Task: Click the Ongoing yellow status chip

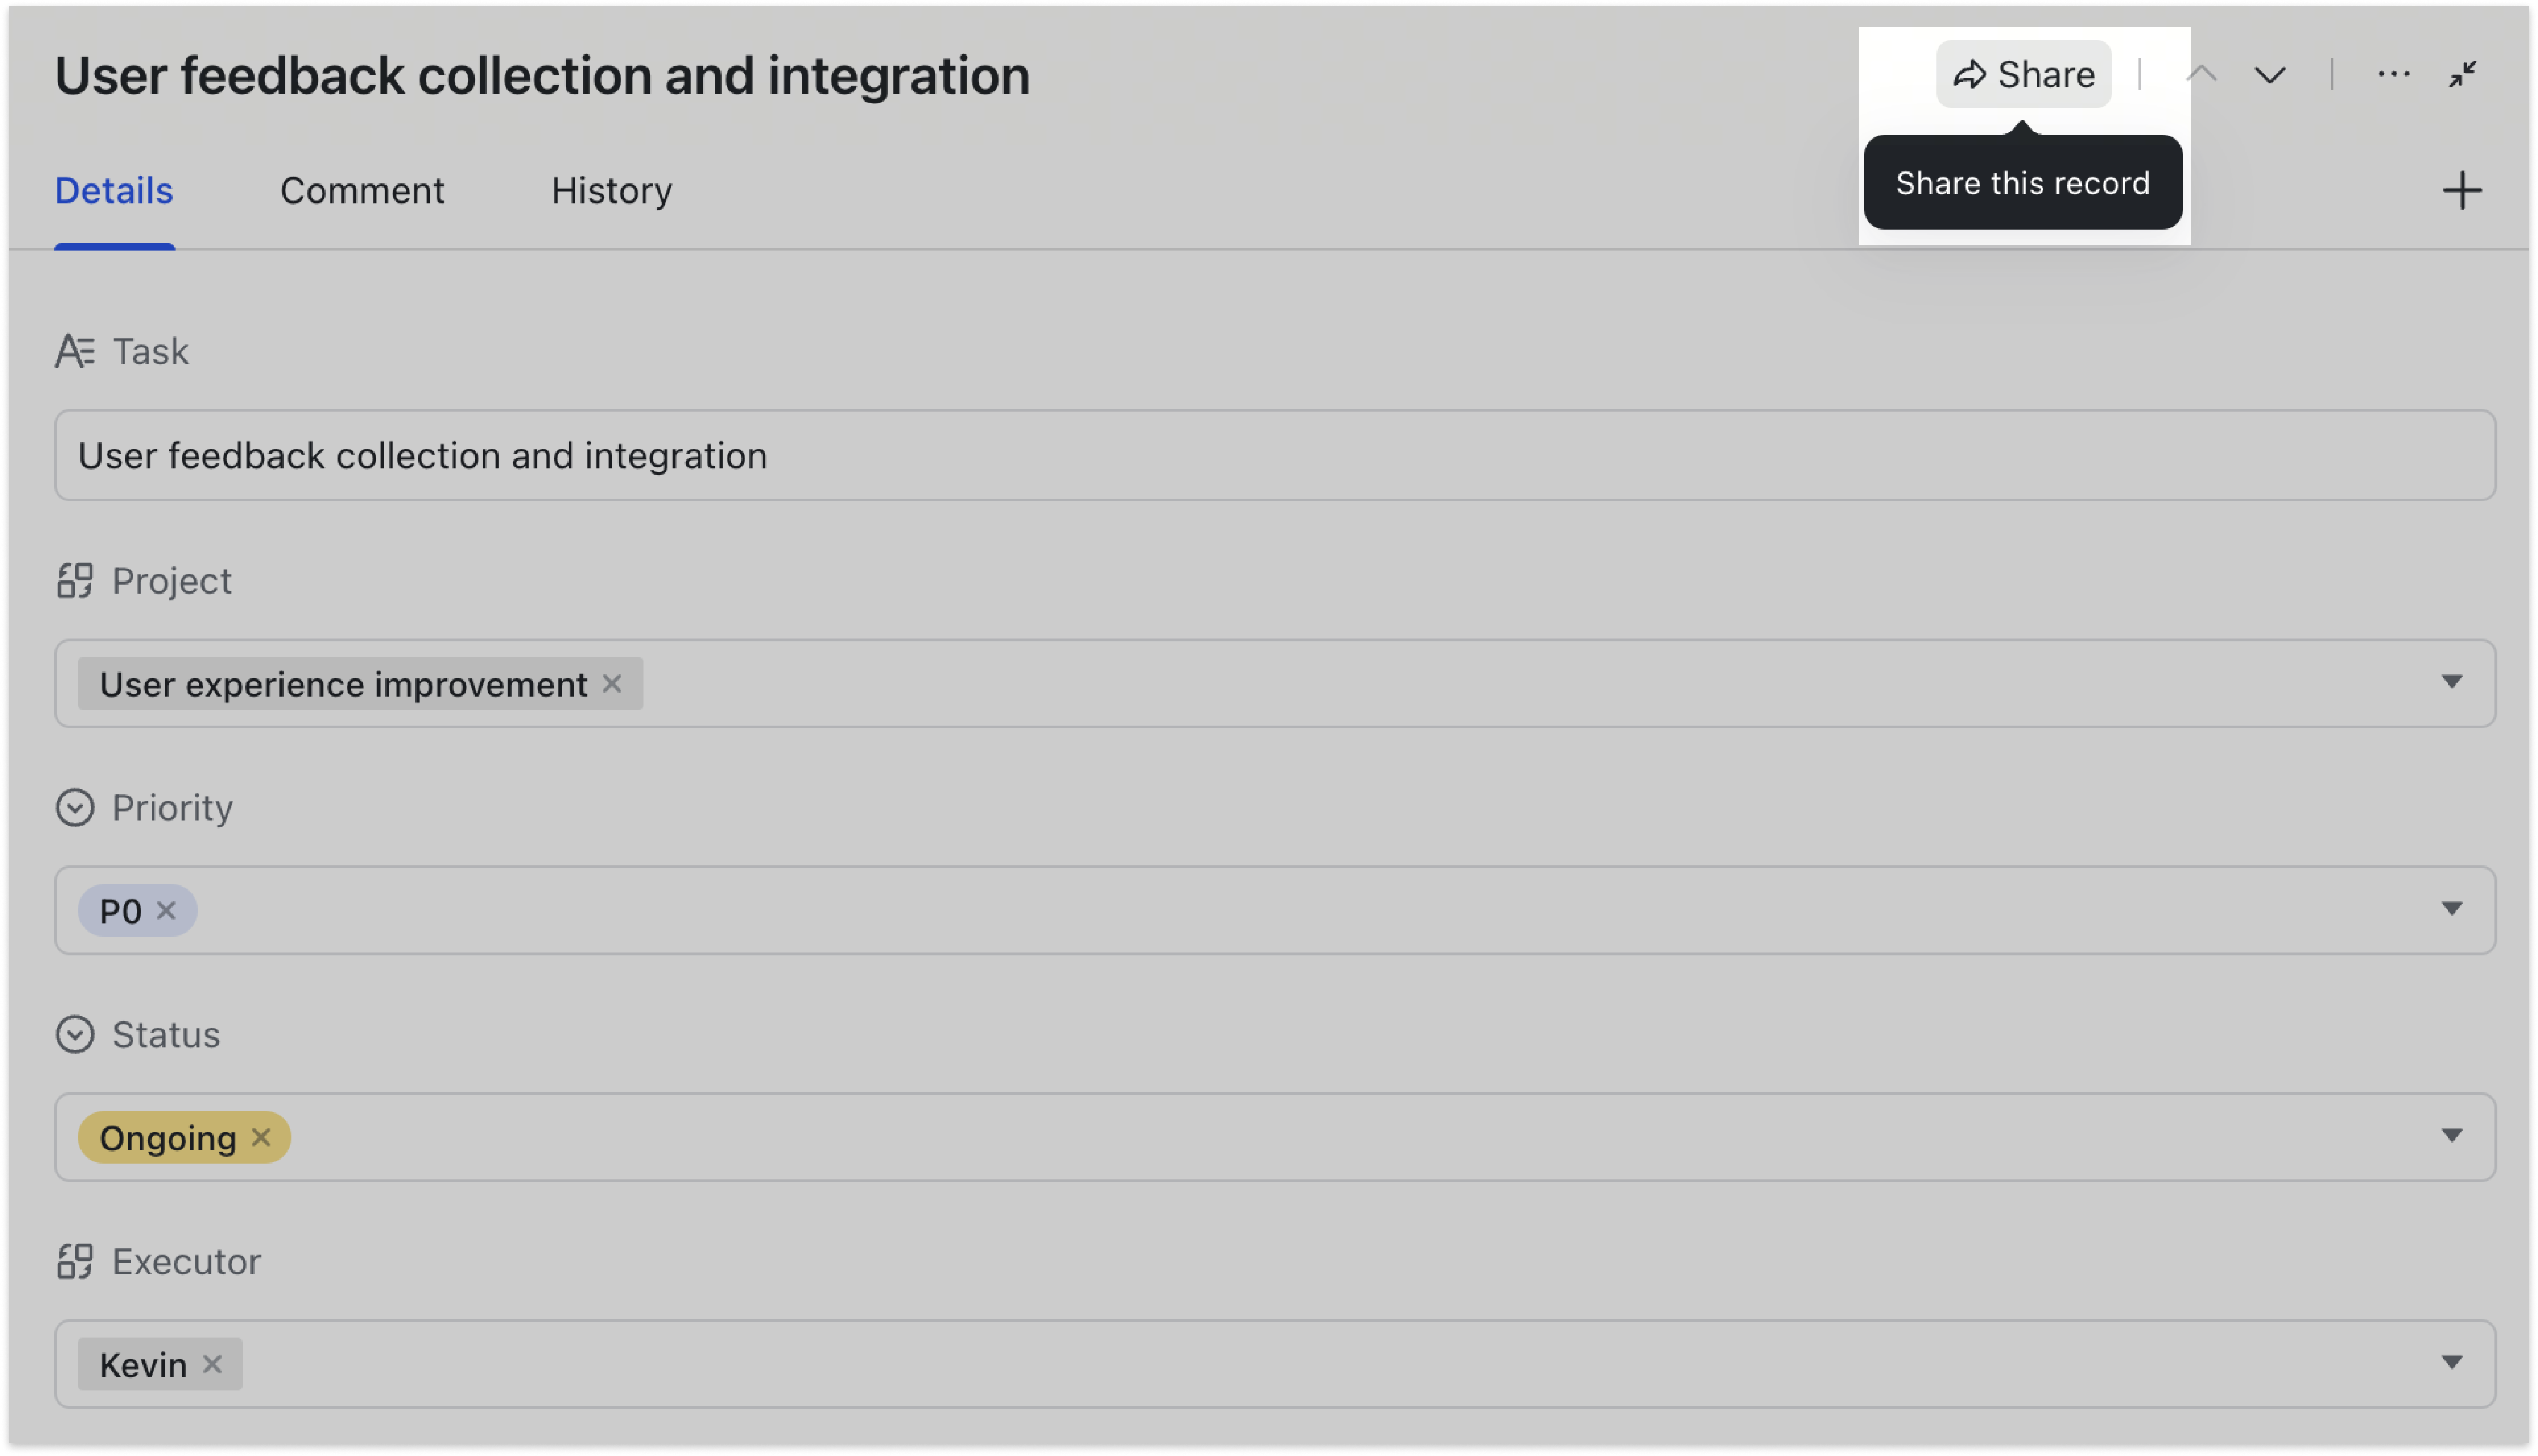Action: [167, 1138]
